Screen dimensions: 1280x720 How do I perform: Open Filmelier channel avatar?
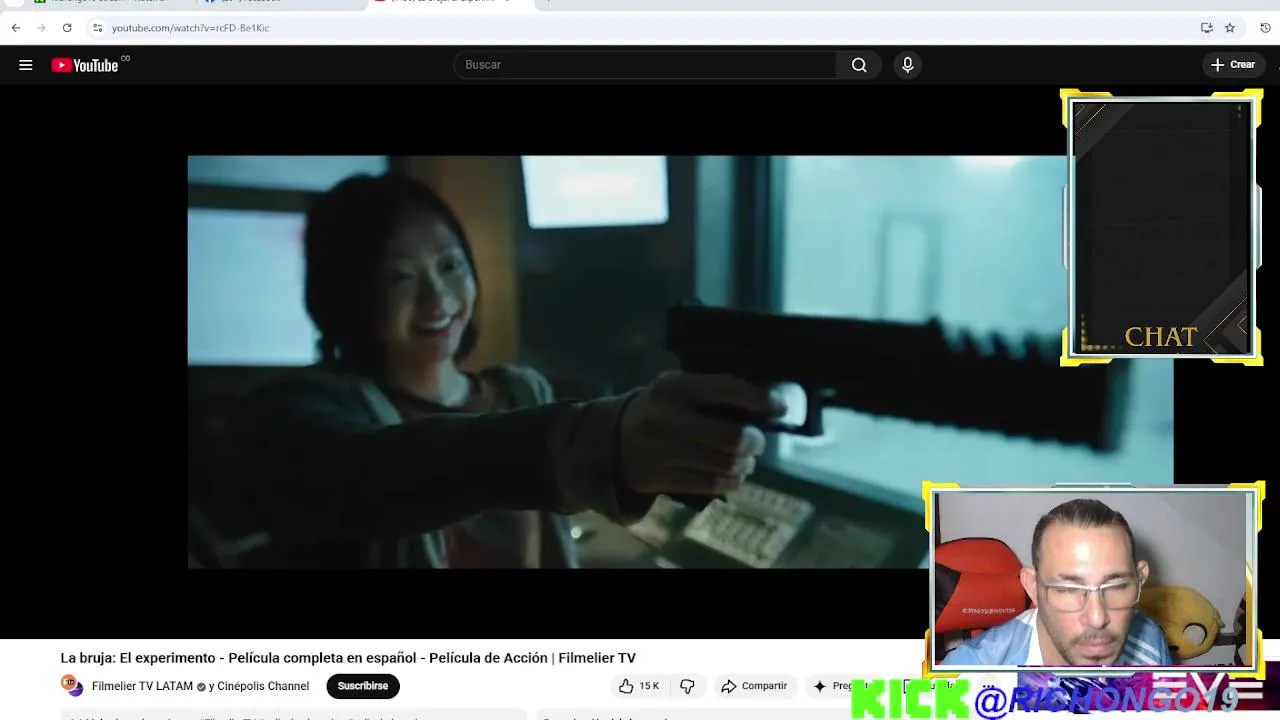coord(71,686)
